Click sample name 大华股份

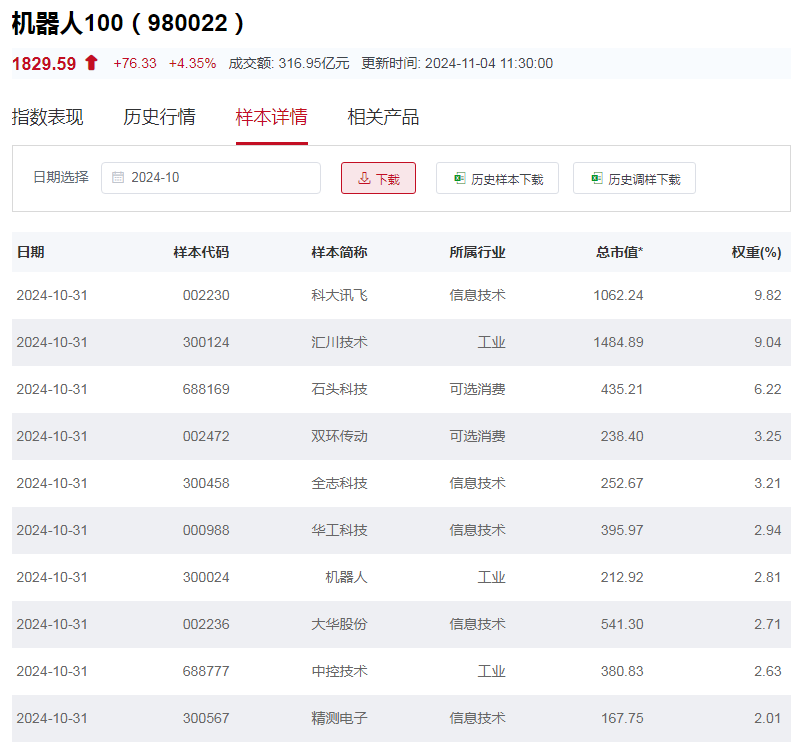click(339, 624)
